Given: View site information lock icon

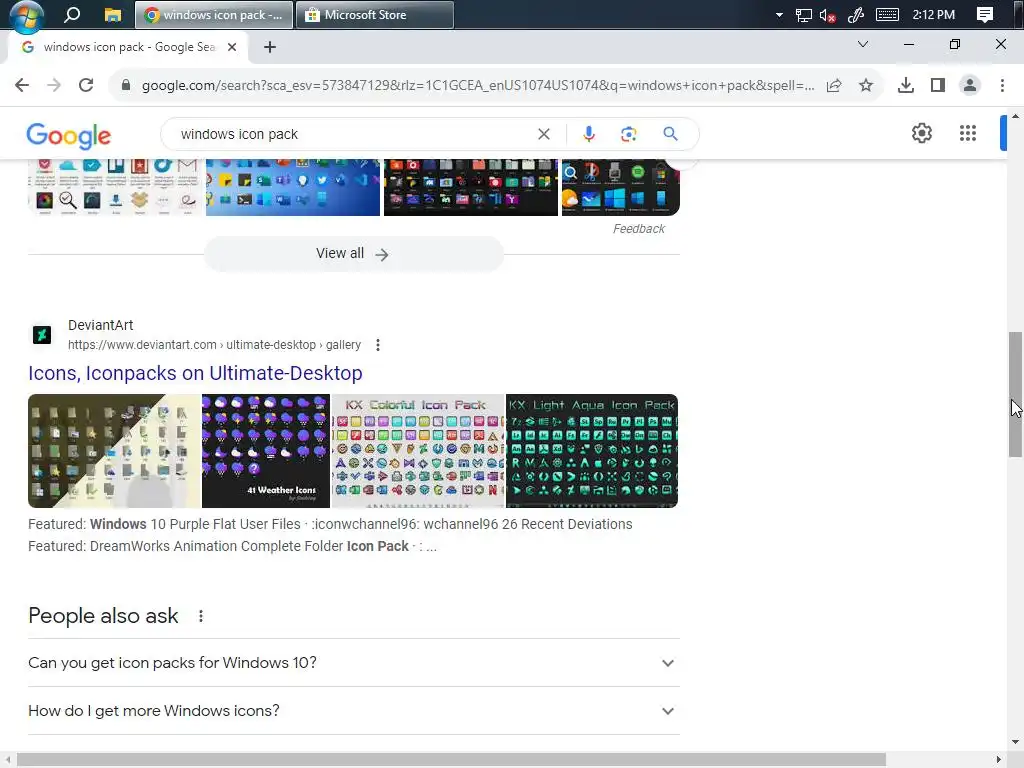Looking at the screenshot, I should click(x=125, y=85).
